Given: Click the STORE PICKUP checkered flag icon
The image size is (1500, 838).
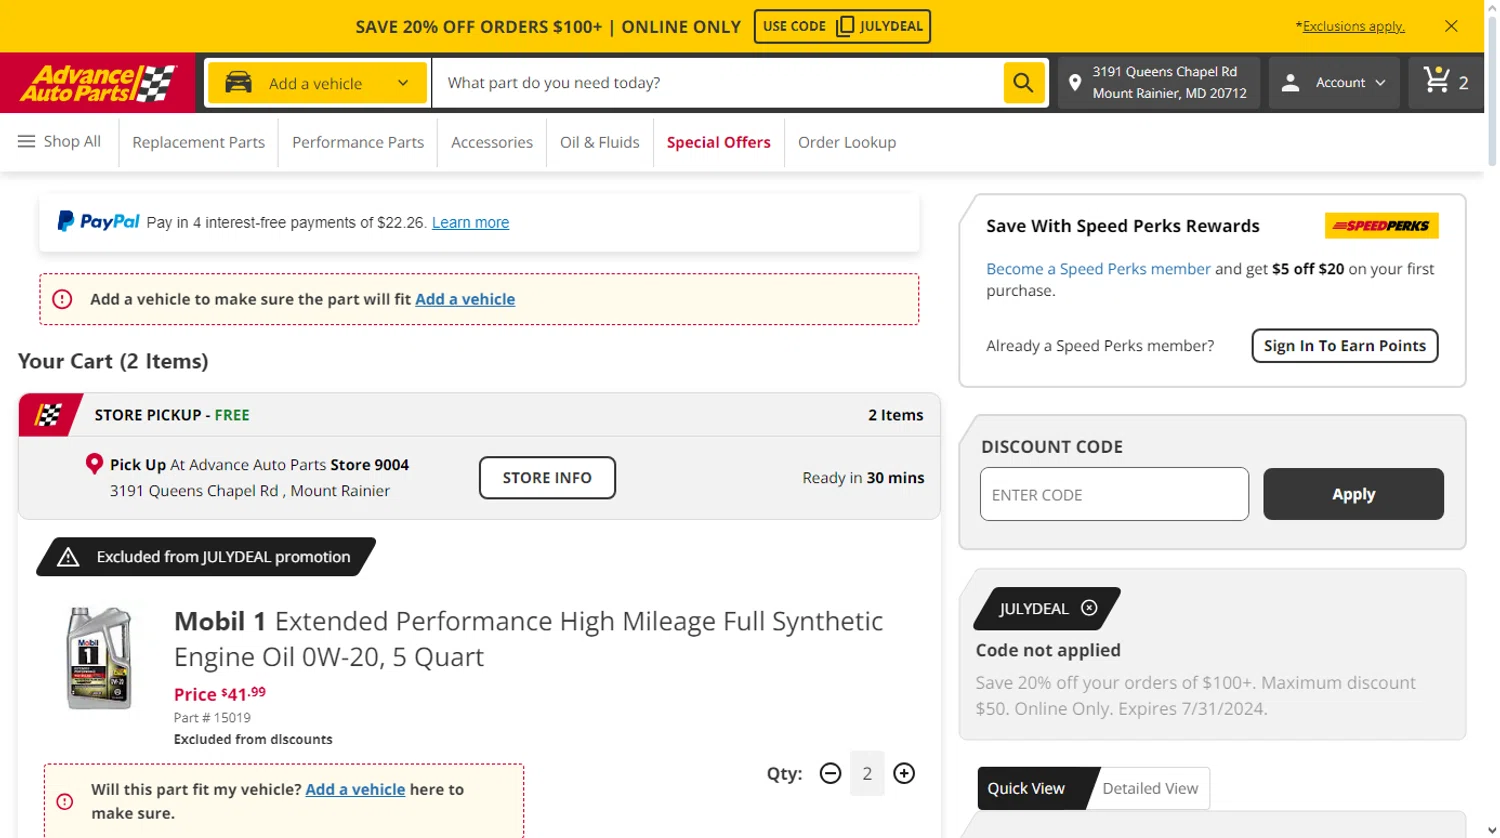Looking at the screenshot, I should [x=48, y=415].
